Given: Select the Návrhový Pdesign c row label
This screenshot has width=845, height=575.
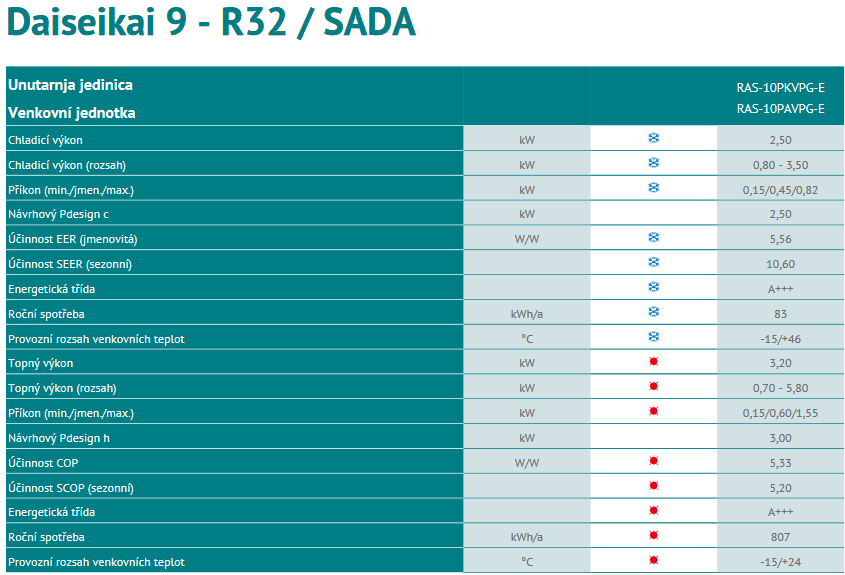Looking at the screenshot, I should 57,214.
